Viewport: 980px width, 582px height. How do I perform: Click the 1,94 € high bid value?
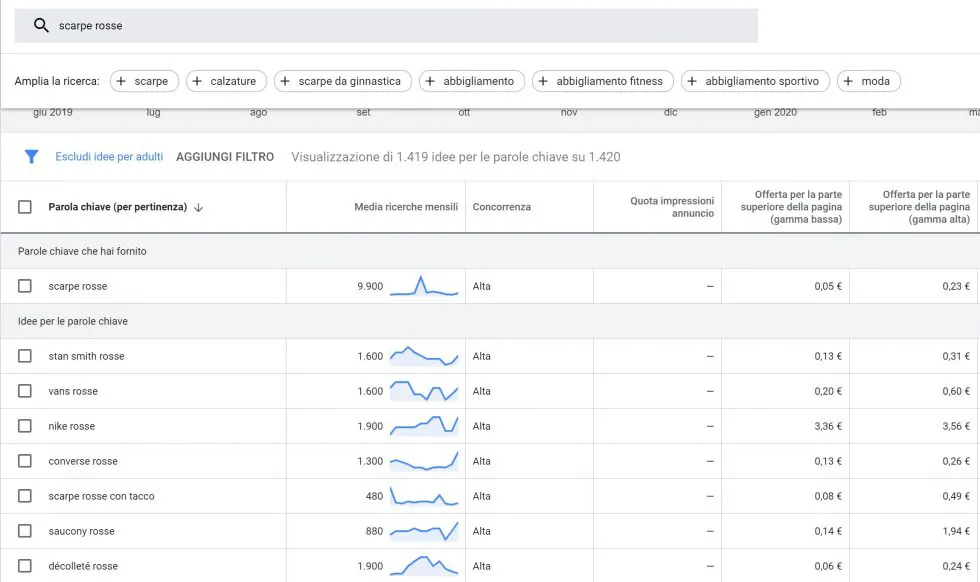coord(956,531)
